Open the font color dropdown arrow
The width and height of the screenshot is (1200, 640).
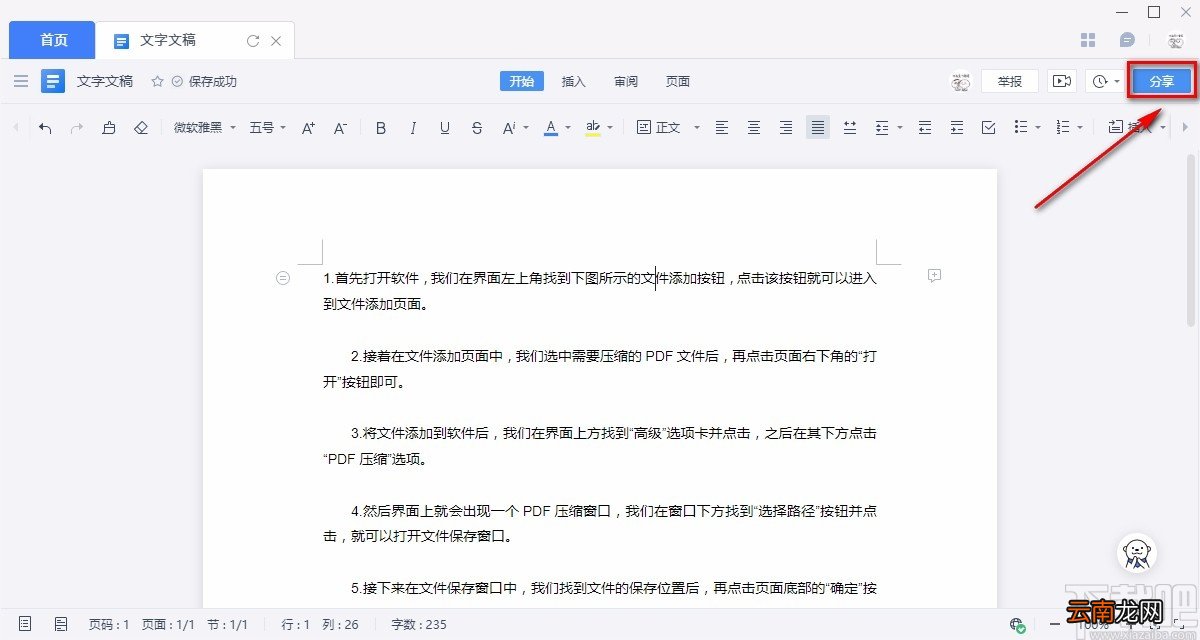[568, 128]
